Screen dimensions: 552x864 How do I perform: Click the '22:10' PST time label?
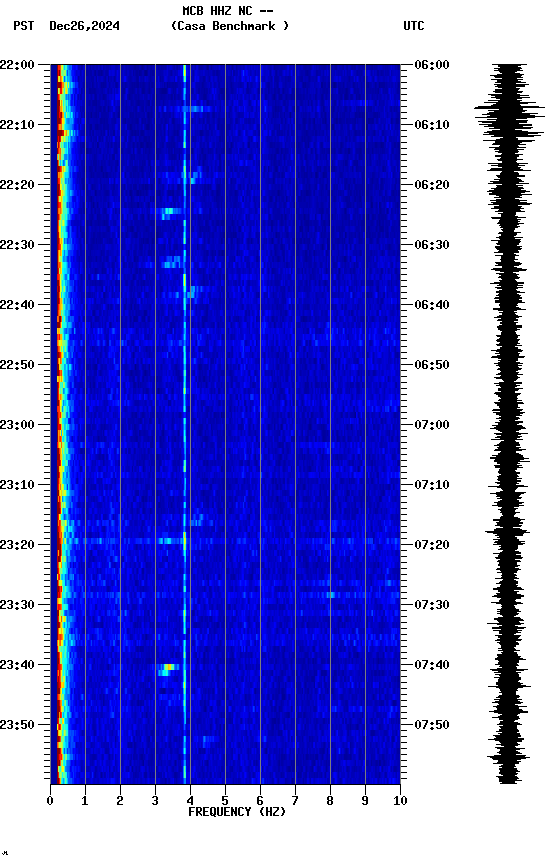(17, 125)
